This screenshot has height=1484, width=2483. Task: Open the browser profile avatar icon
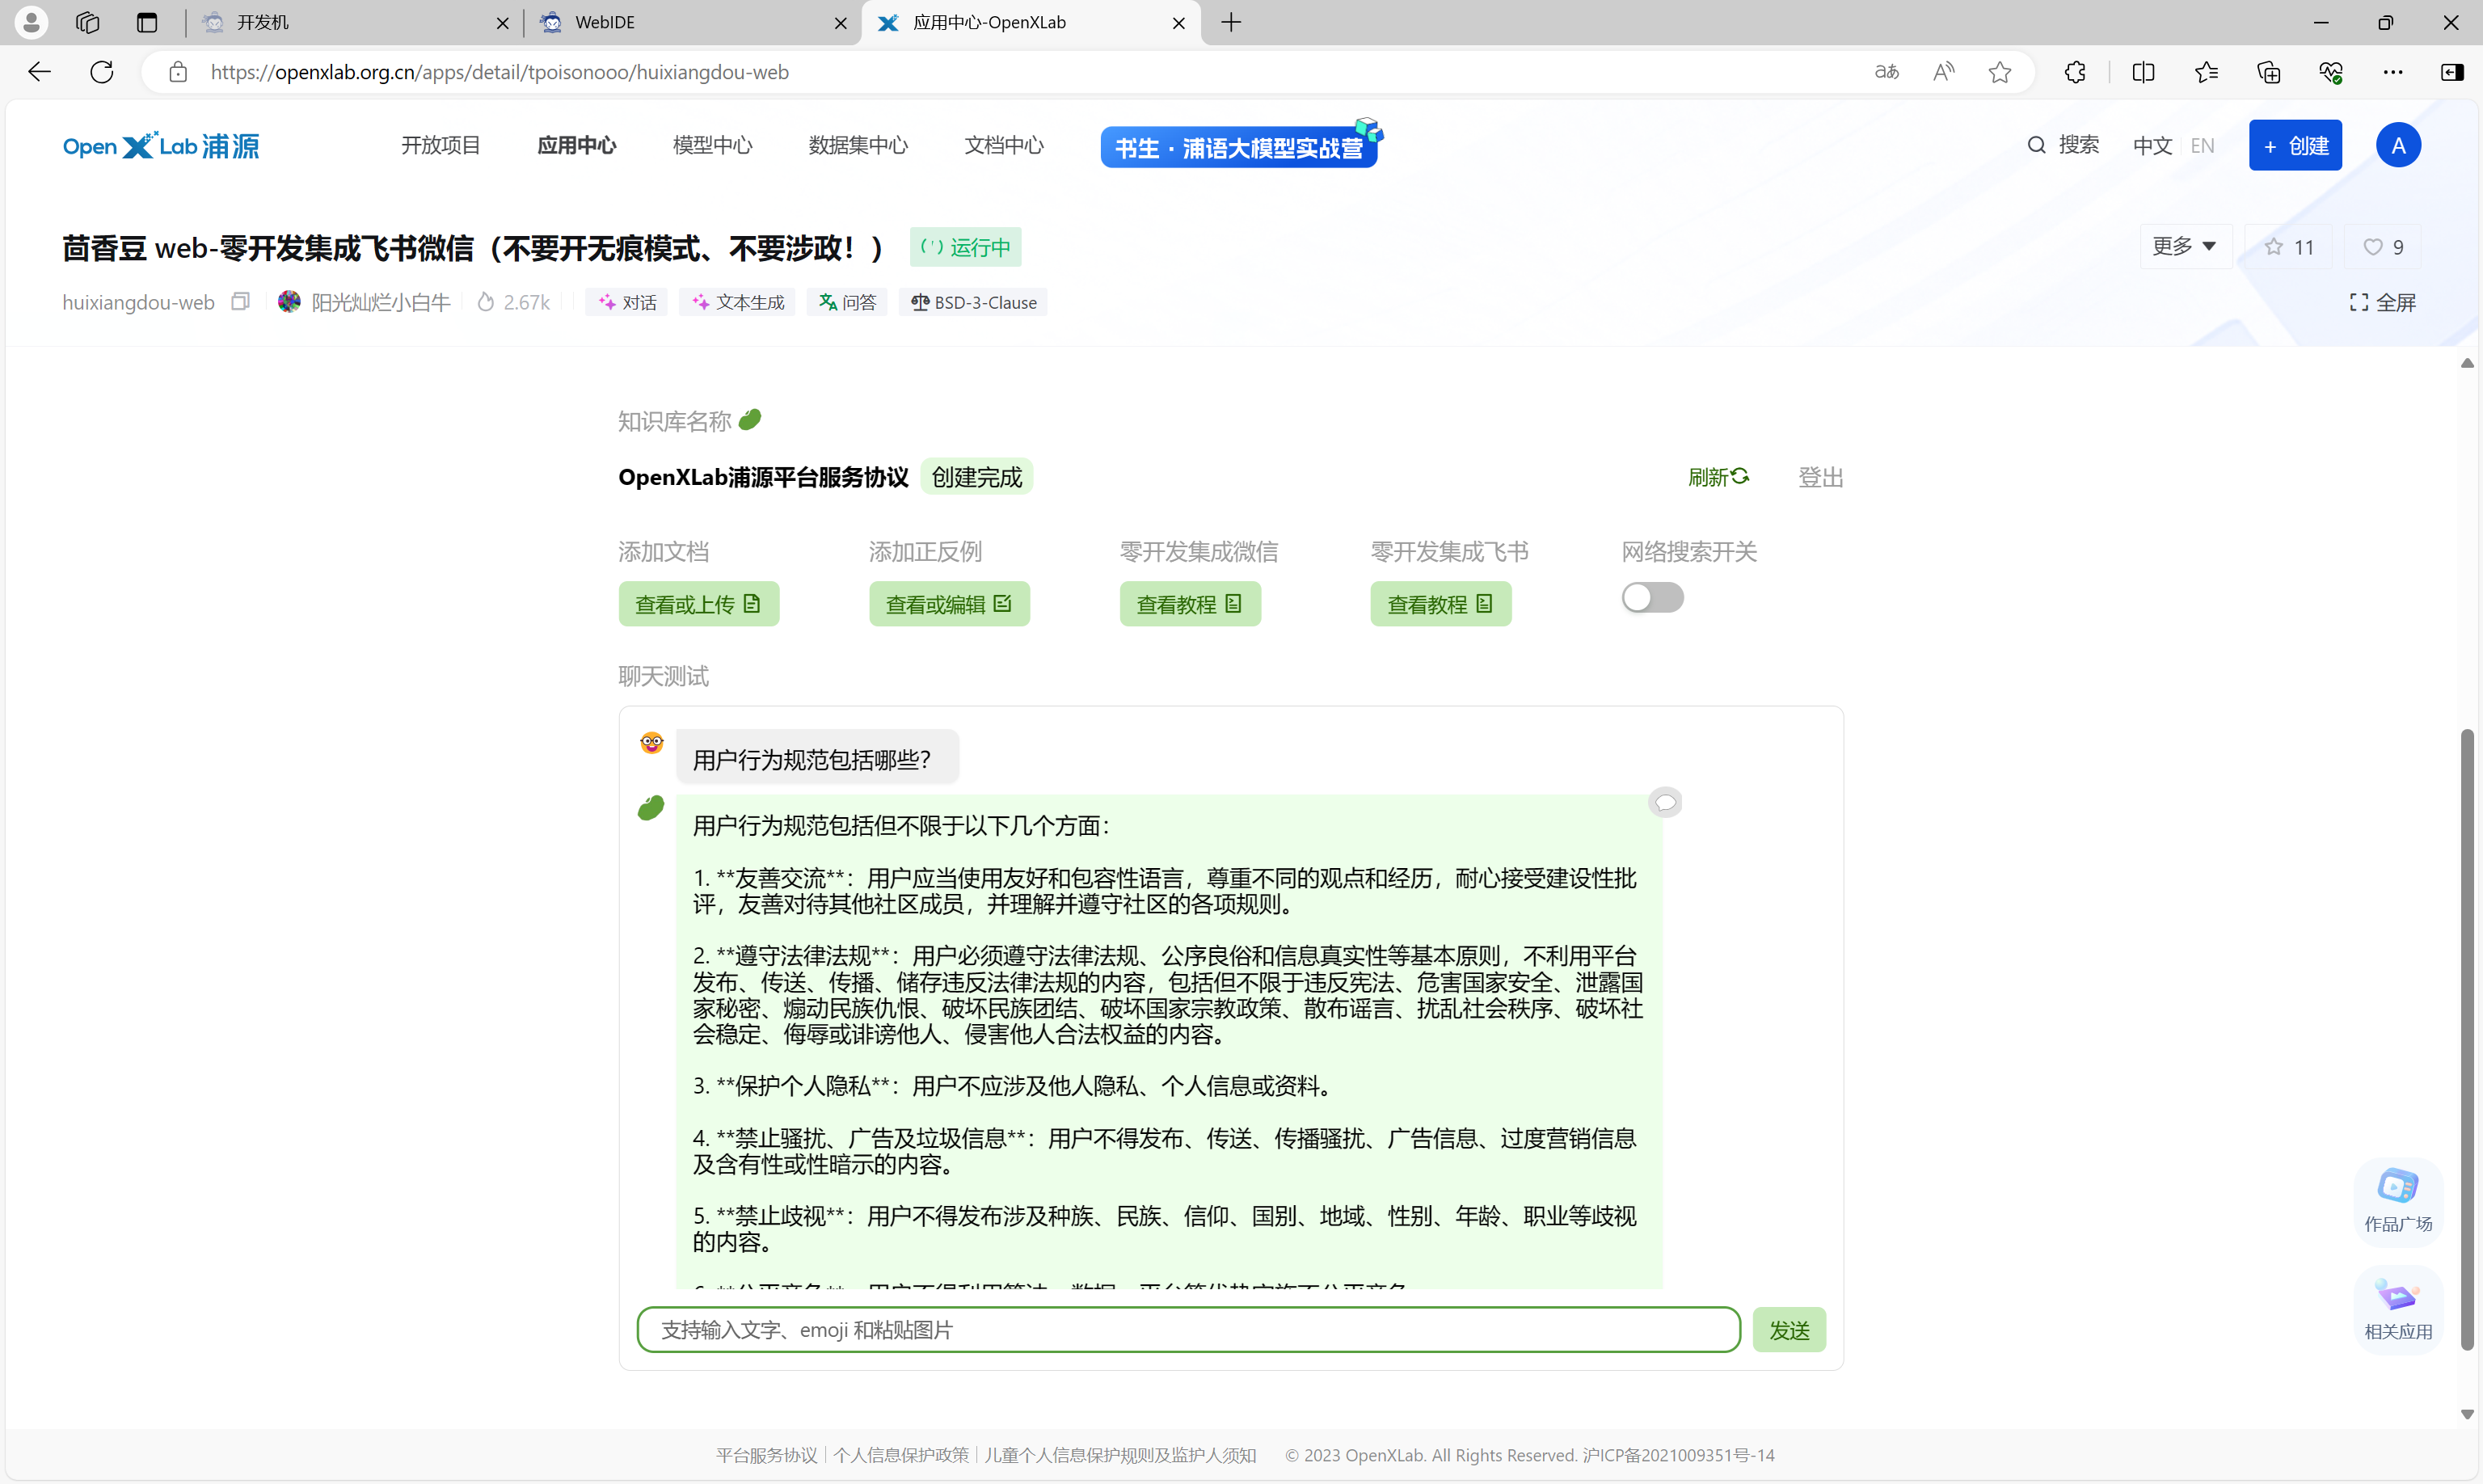pyautogui.click(x=31, y=22)
